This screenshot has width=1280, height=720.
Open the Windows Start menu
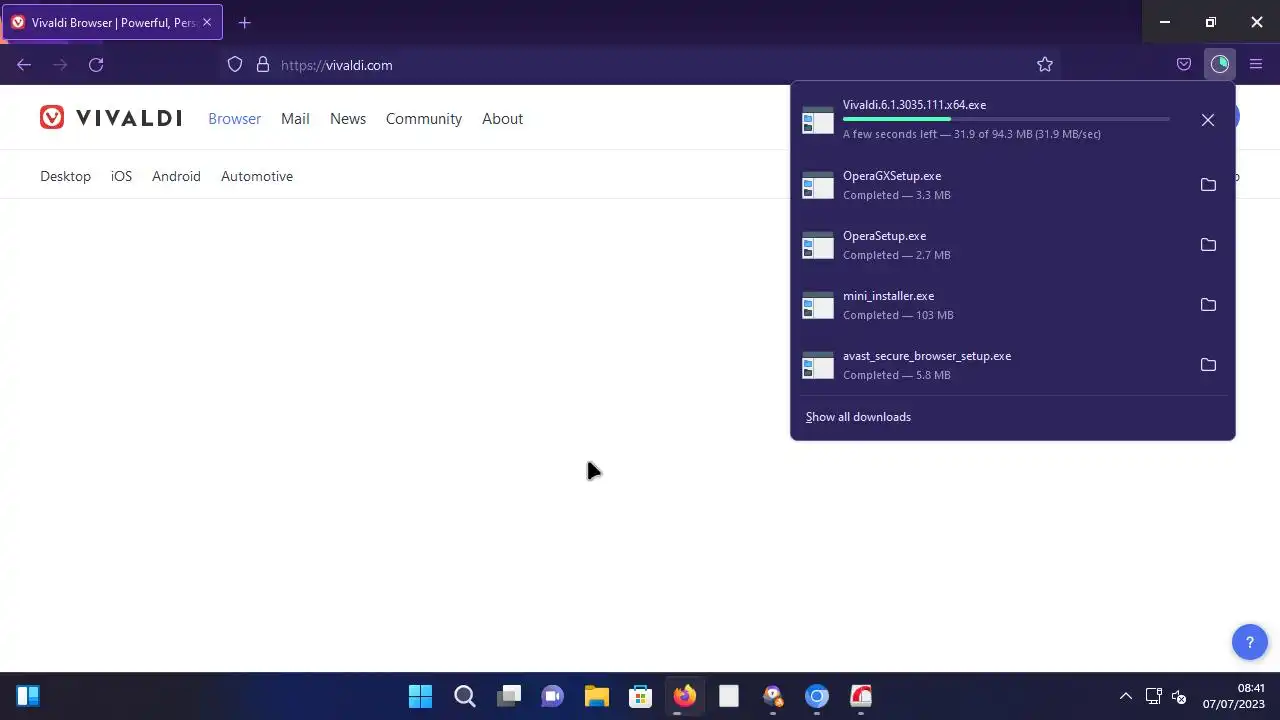click(x=421, y=696)
